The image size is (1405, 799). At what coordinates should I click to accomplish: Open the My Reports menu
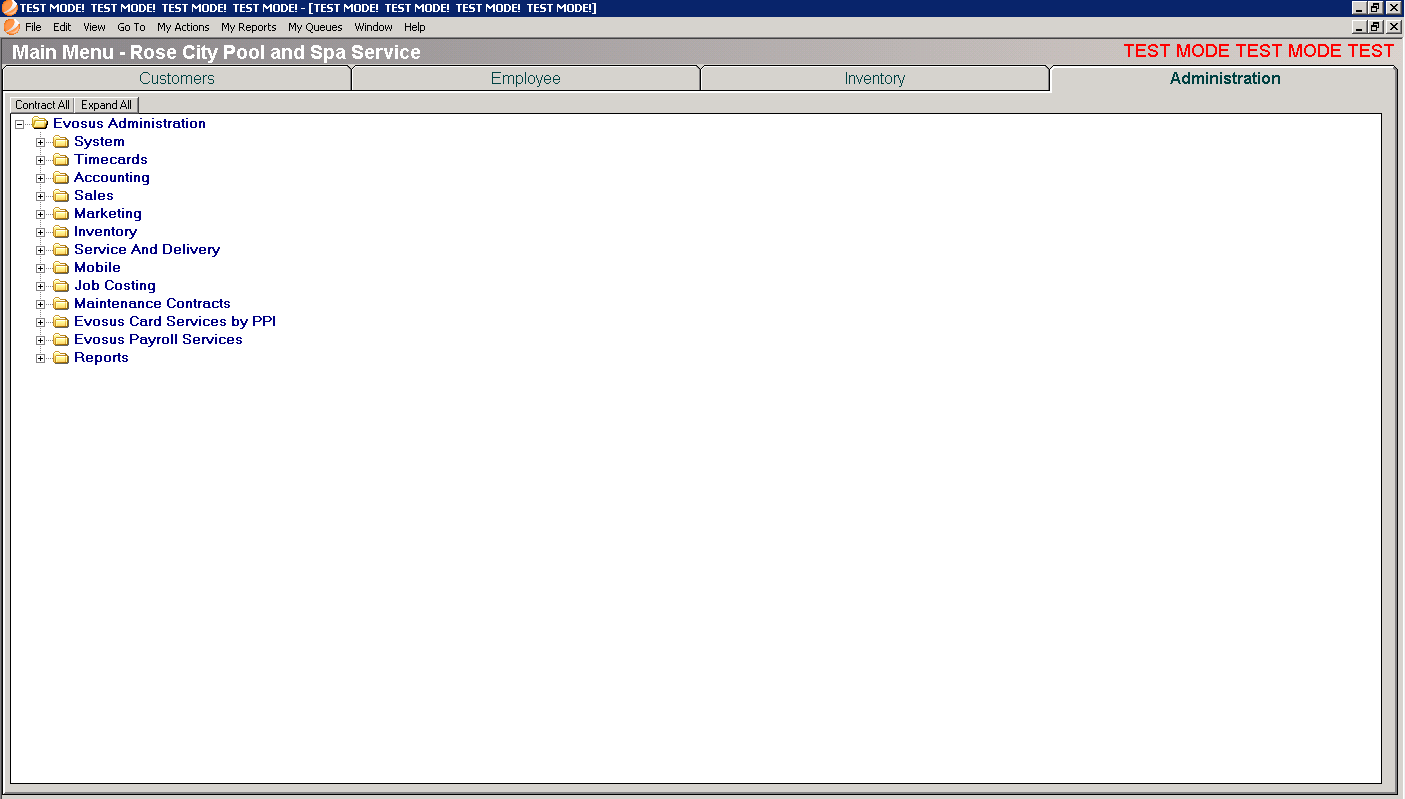[249, 27]
